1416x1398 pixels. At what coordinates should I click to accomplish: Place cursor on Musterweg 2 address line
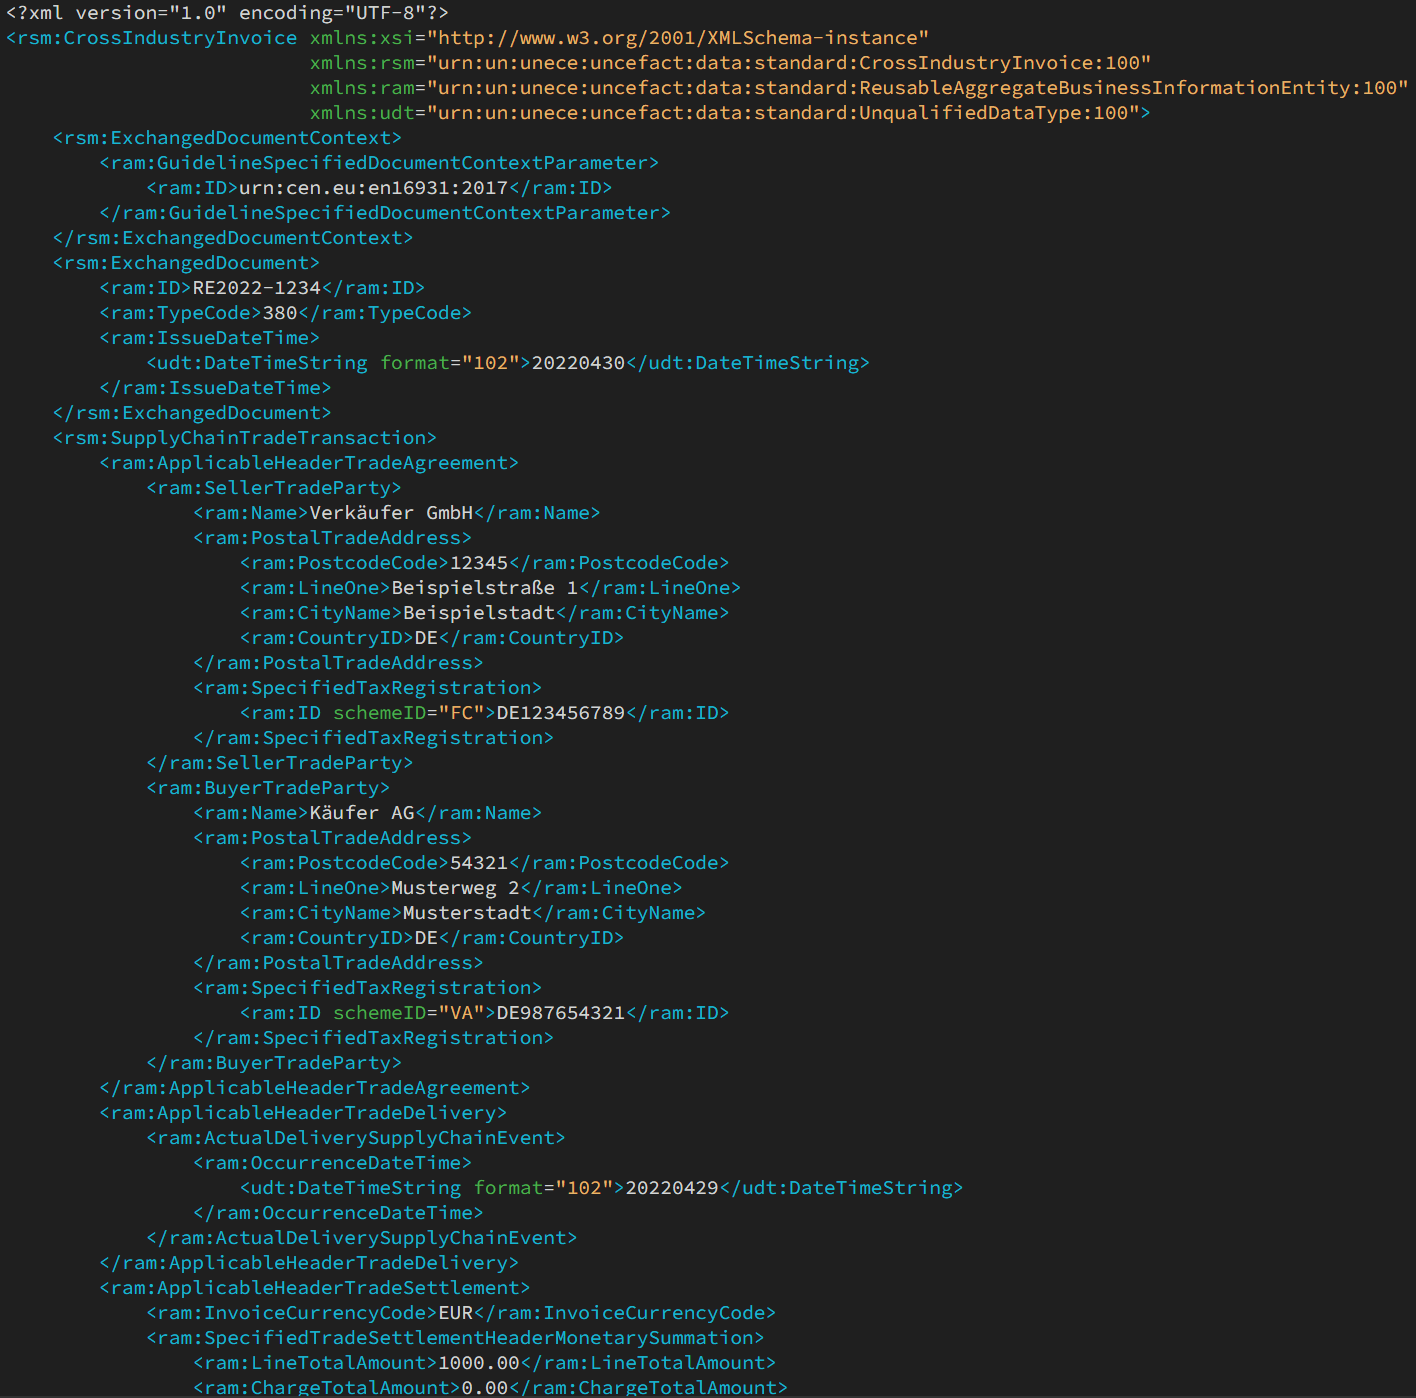coord(455,888)
